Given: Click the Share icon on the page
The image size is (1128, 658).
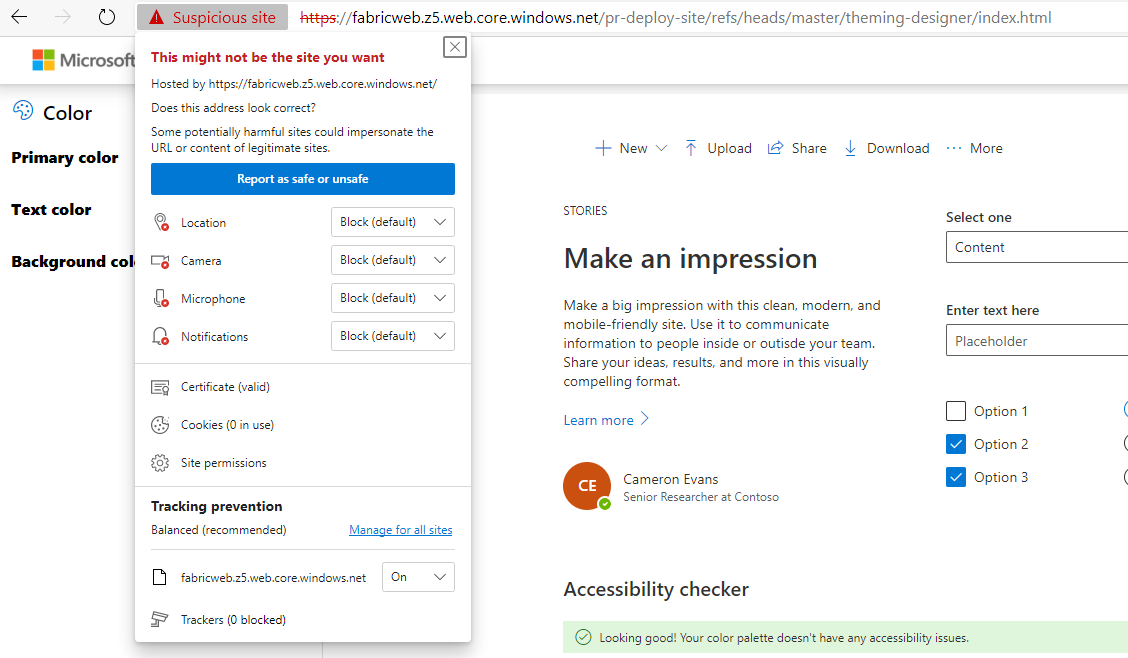Looking at the screenshot, I should [777, 147].
